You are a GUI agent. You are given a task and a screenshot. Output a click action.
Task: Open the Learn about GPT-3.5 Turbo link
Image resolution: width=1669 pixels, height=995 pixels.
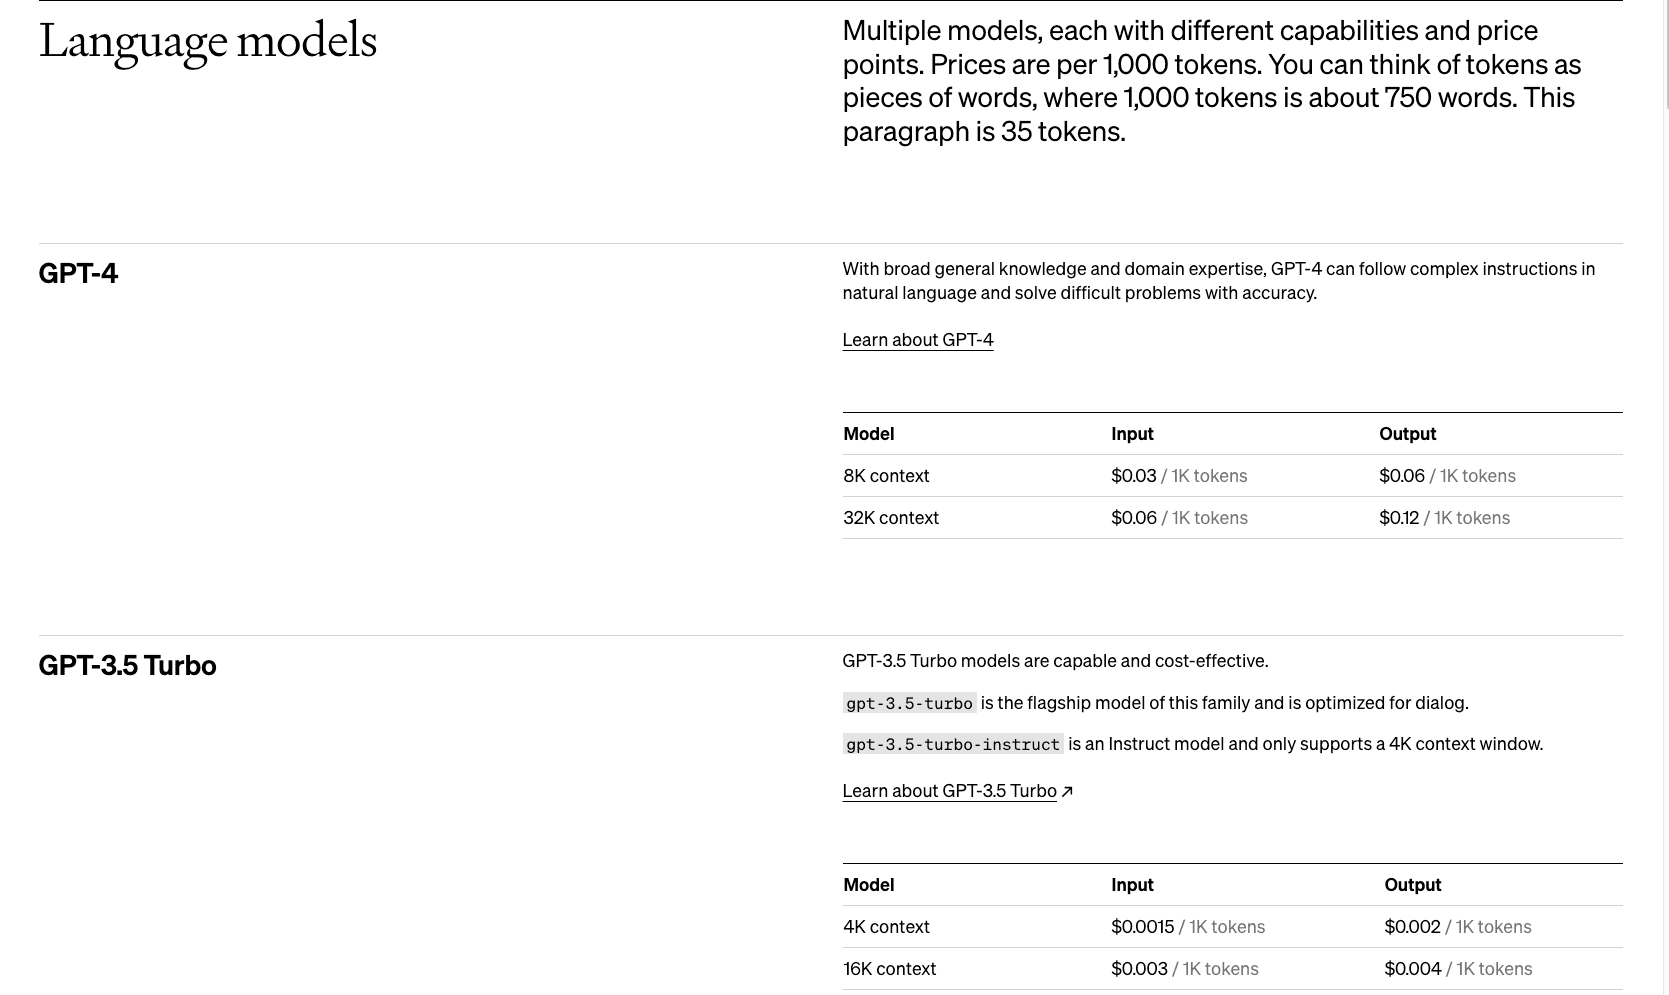pyautogui.click(x=949, y=791)
